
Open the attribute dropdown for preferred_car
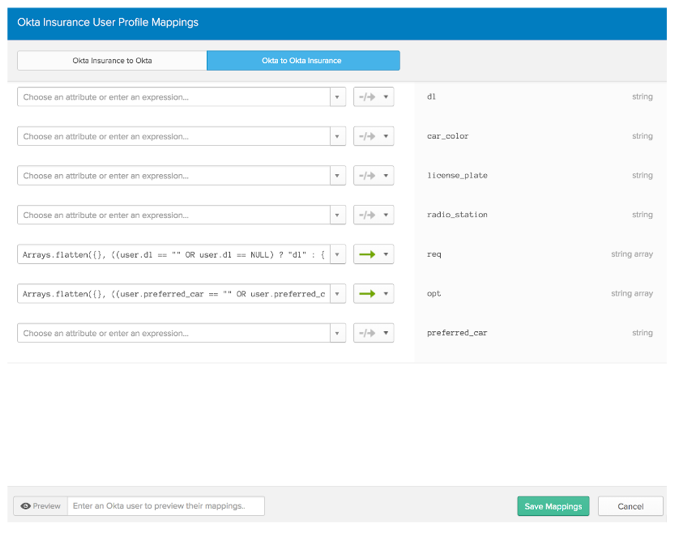pos(337,333)
